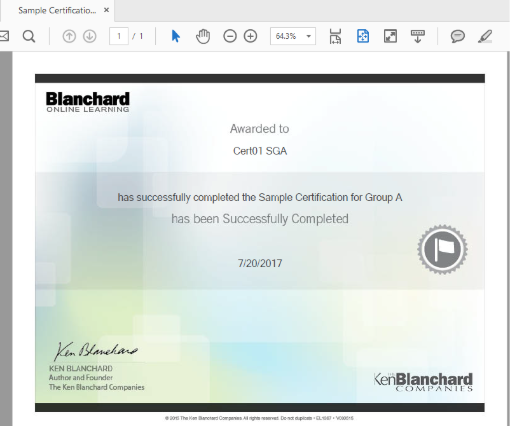Switch to Sample Certification document tab
The width and height of the screenshot is (510, 426).
57,11
